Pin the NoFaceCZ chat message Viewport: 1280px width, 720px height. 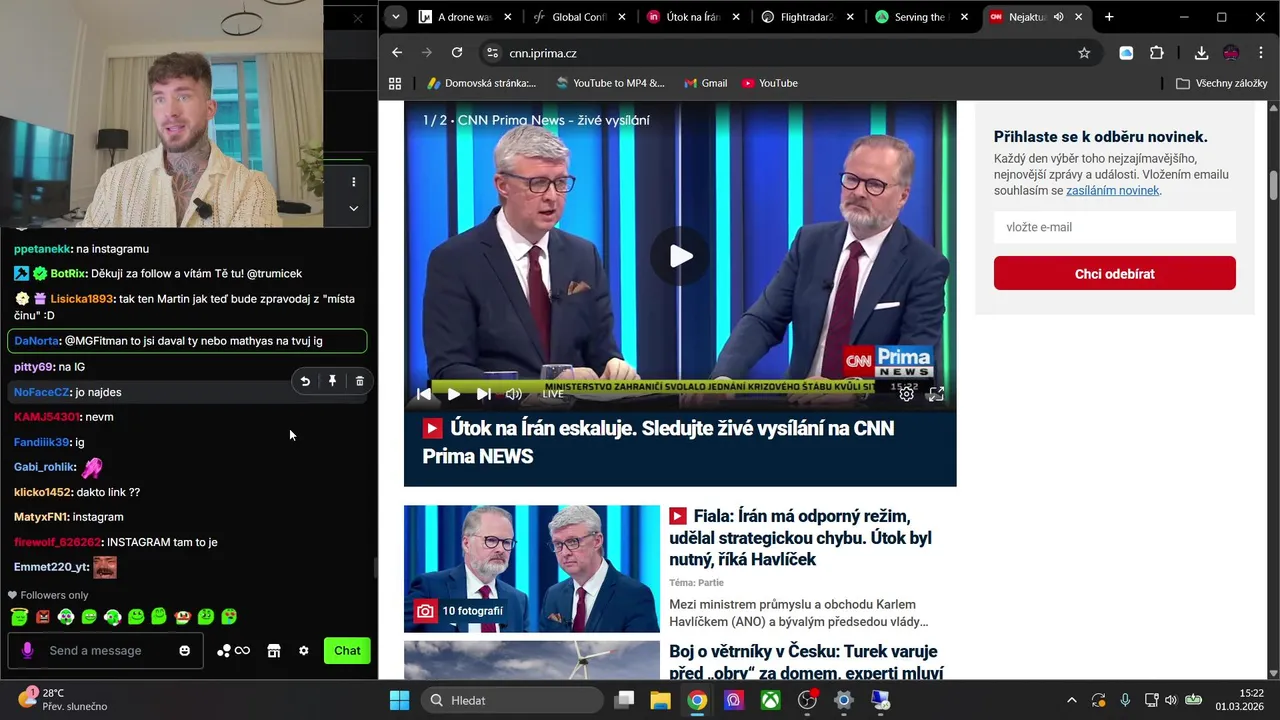(332, 381)
